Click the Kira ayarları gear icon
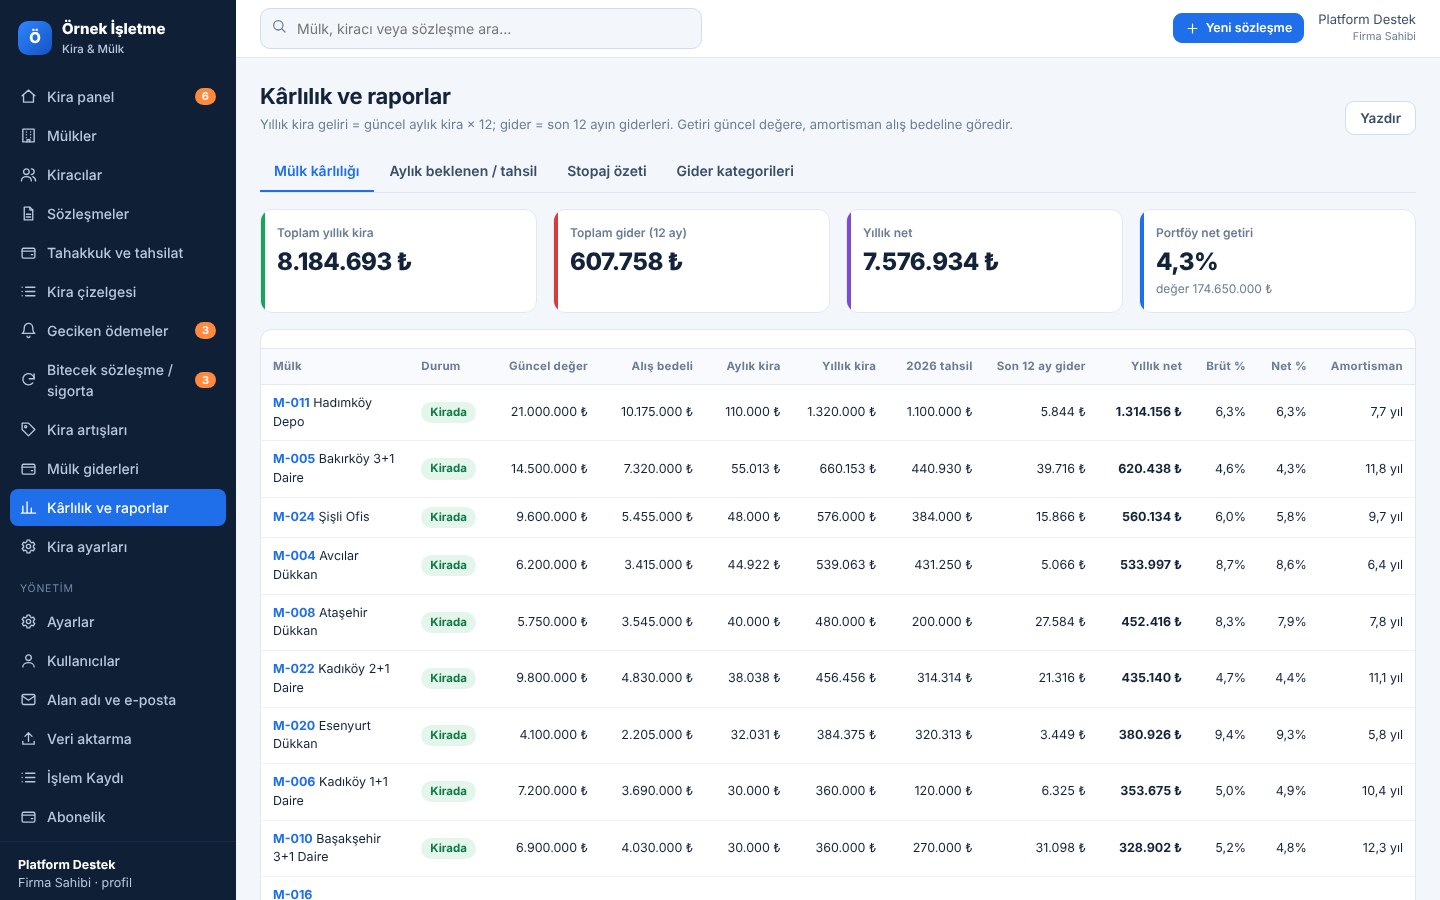 28,547
